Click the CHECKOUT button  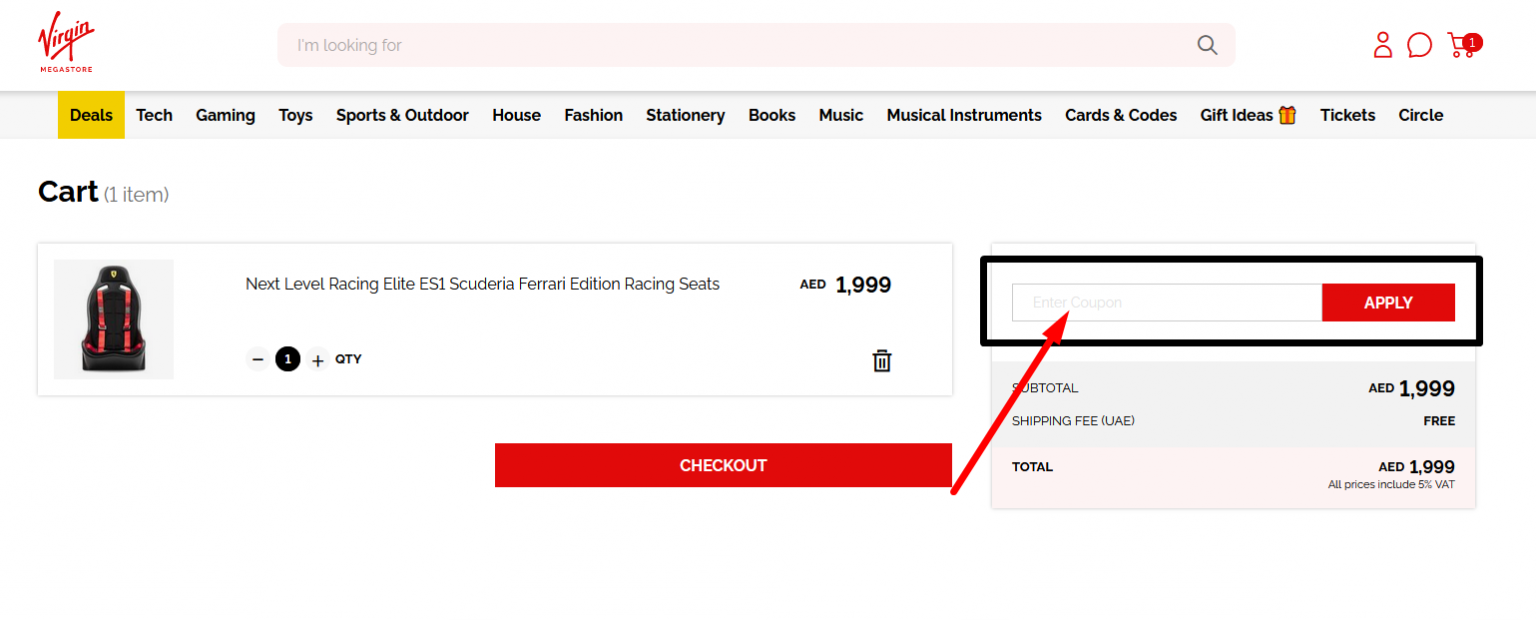pos(722,465)
